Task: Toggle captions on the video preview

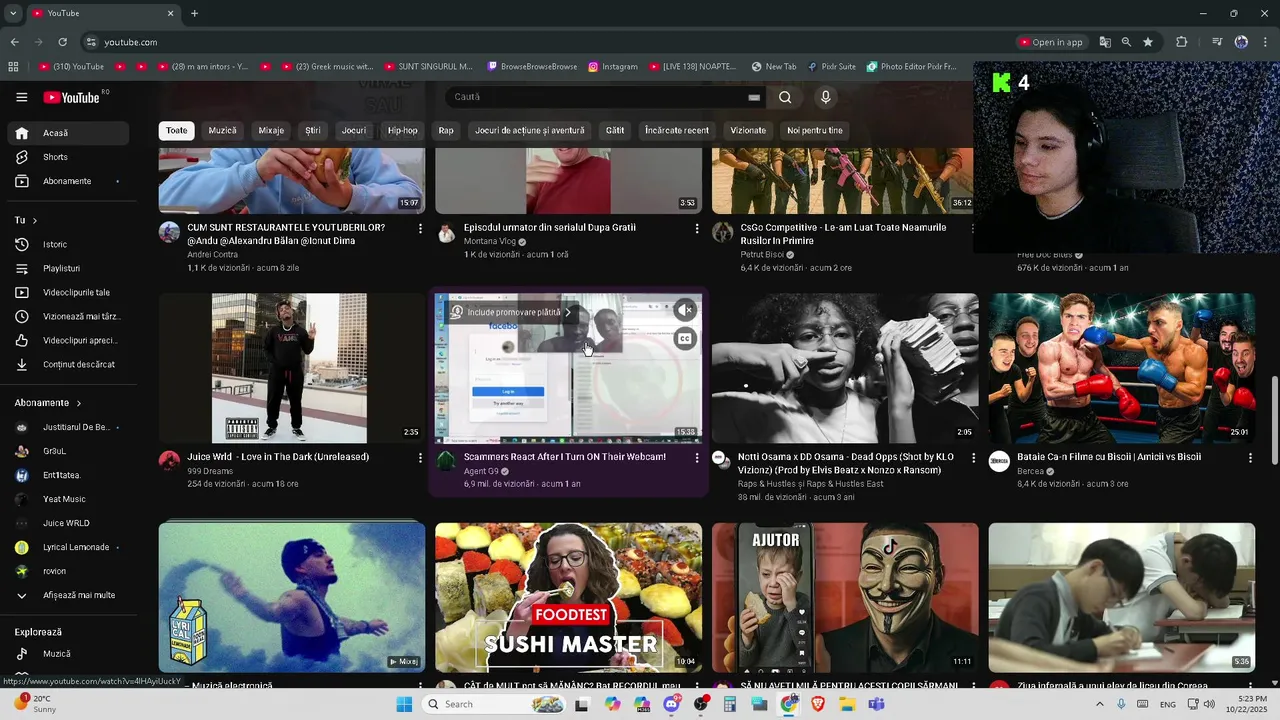Action: [x=685, y=339]
